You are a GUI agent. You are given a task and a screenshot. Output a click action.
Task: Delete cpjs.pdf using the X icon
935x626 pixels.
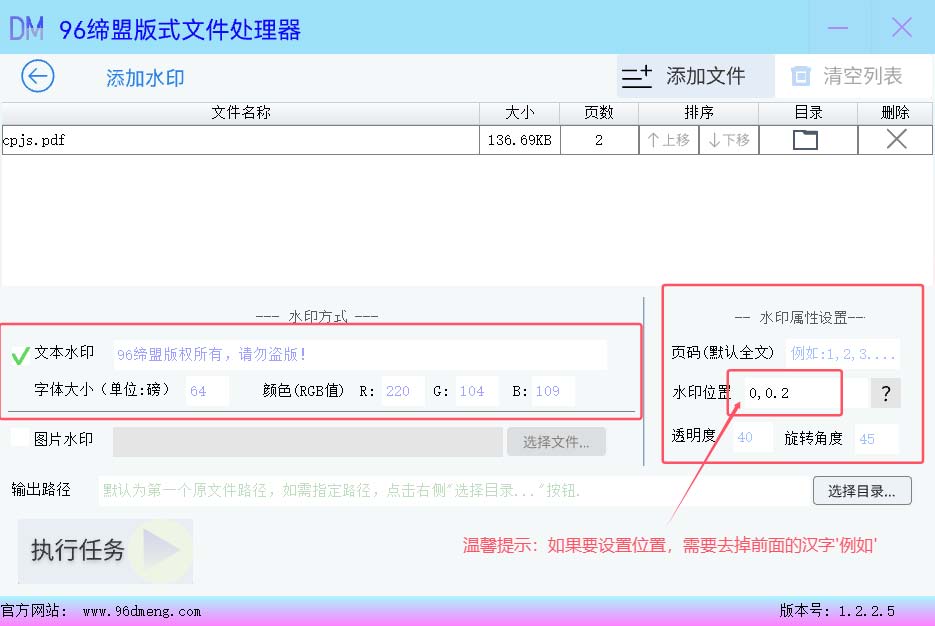(896, 140)
